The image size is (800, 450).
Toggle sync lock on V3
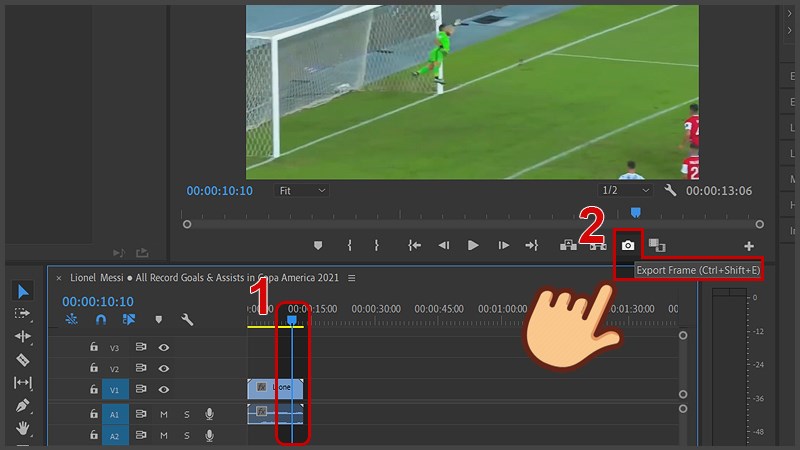tap(141, 347)
